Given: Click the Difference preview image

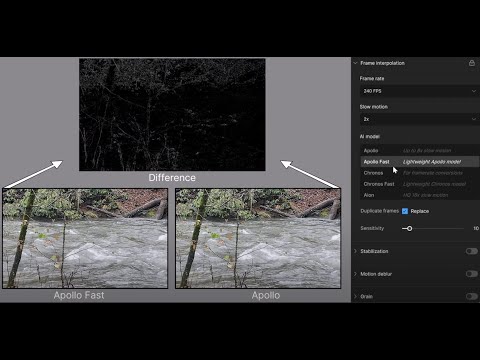Looking at the screenshot, I should (x=172, y=115).
